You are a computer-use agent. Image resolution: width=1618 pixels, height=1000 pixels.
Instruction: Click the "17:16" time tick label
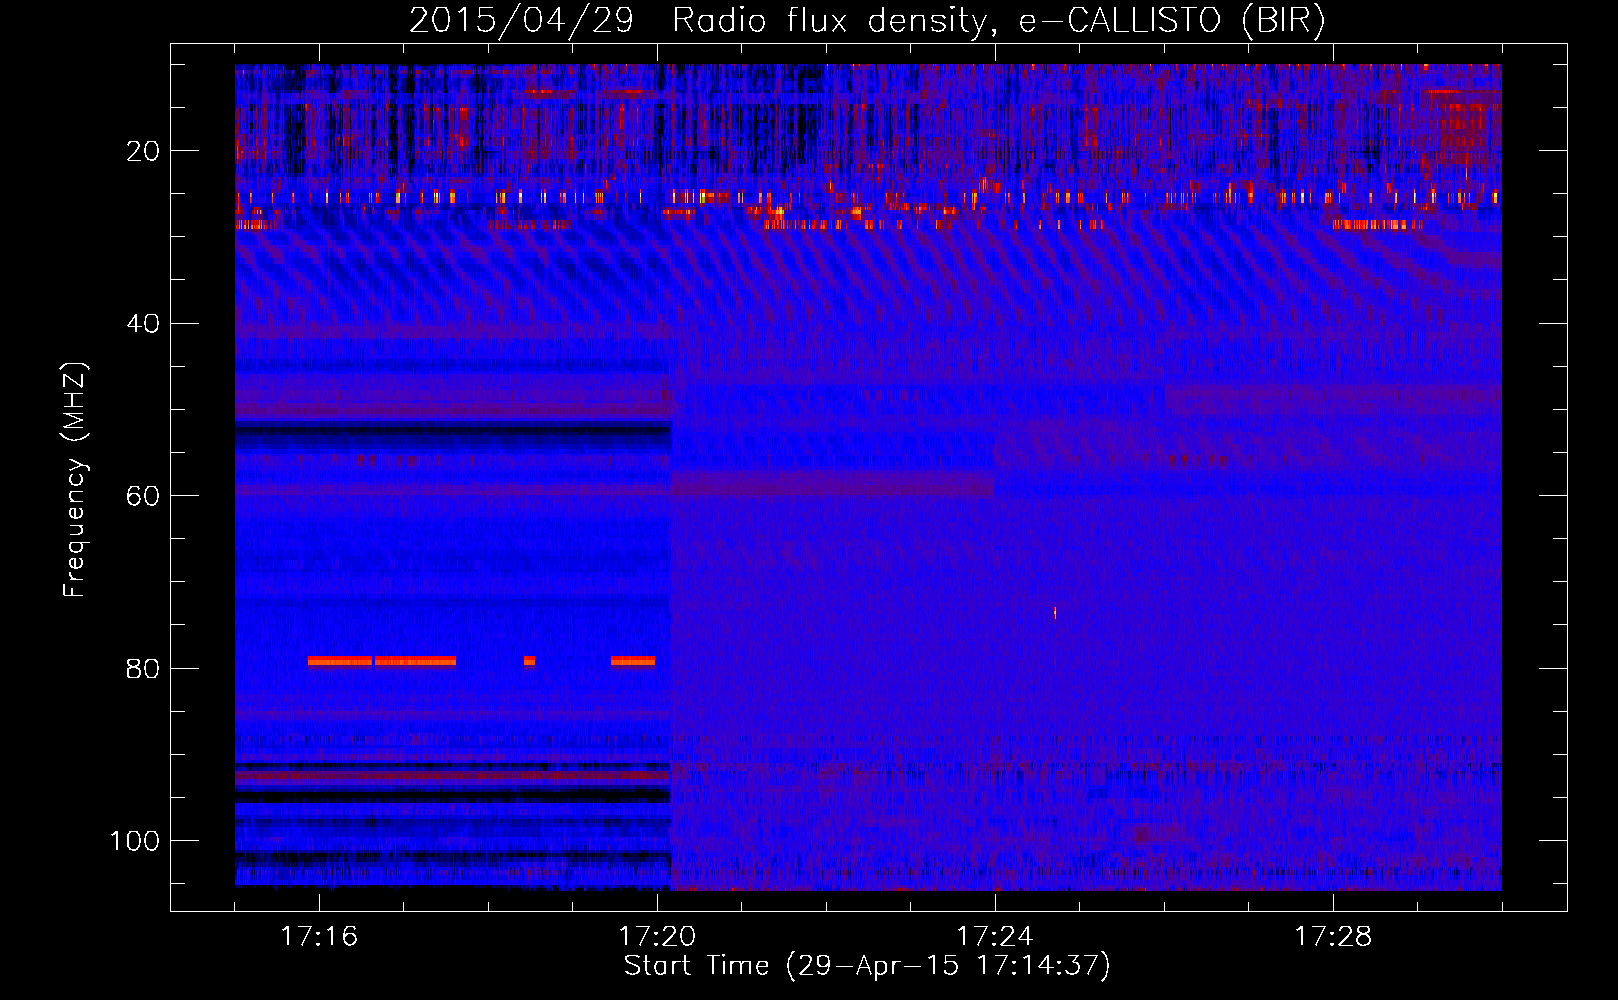click(319, 937)
